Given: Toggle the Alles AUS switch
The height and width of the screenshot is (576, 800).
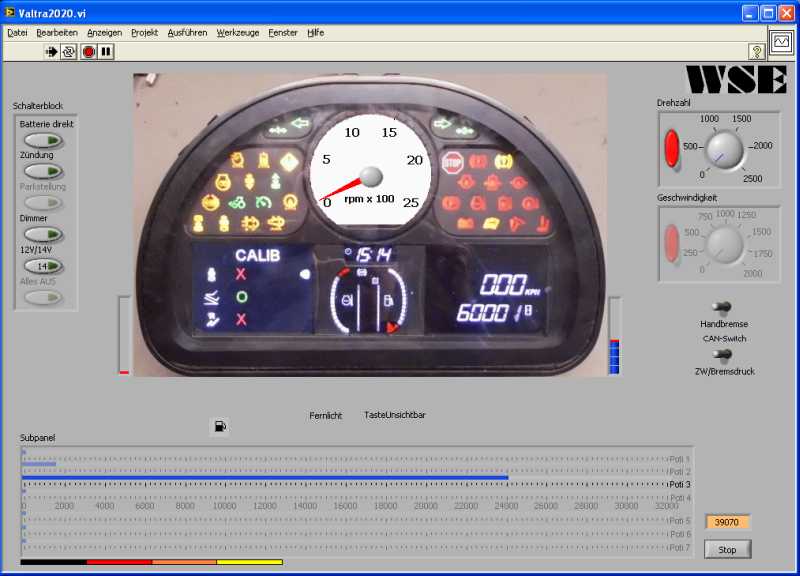Looking at the screenshot, I should [x=44, y=297].
